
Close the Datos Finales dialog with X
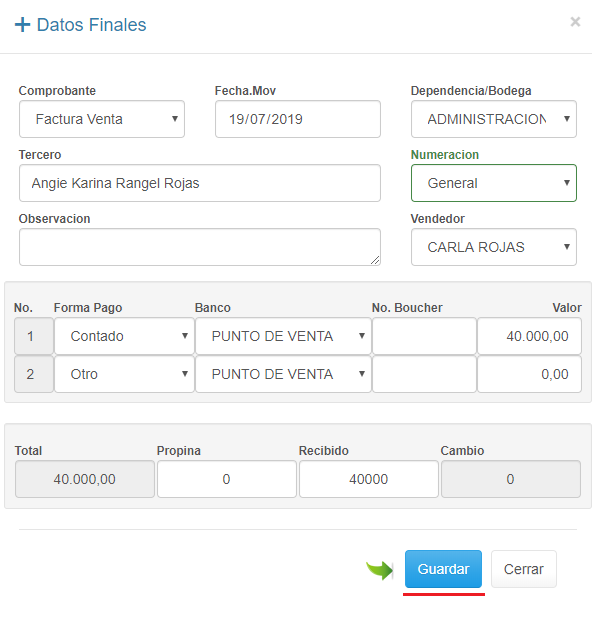[x=575, y=22]
